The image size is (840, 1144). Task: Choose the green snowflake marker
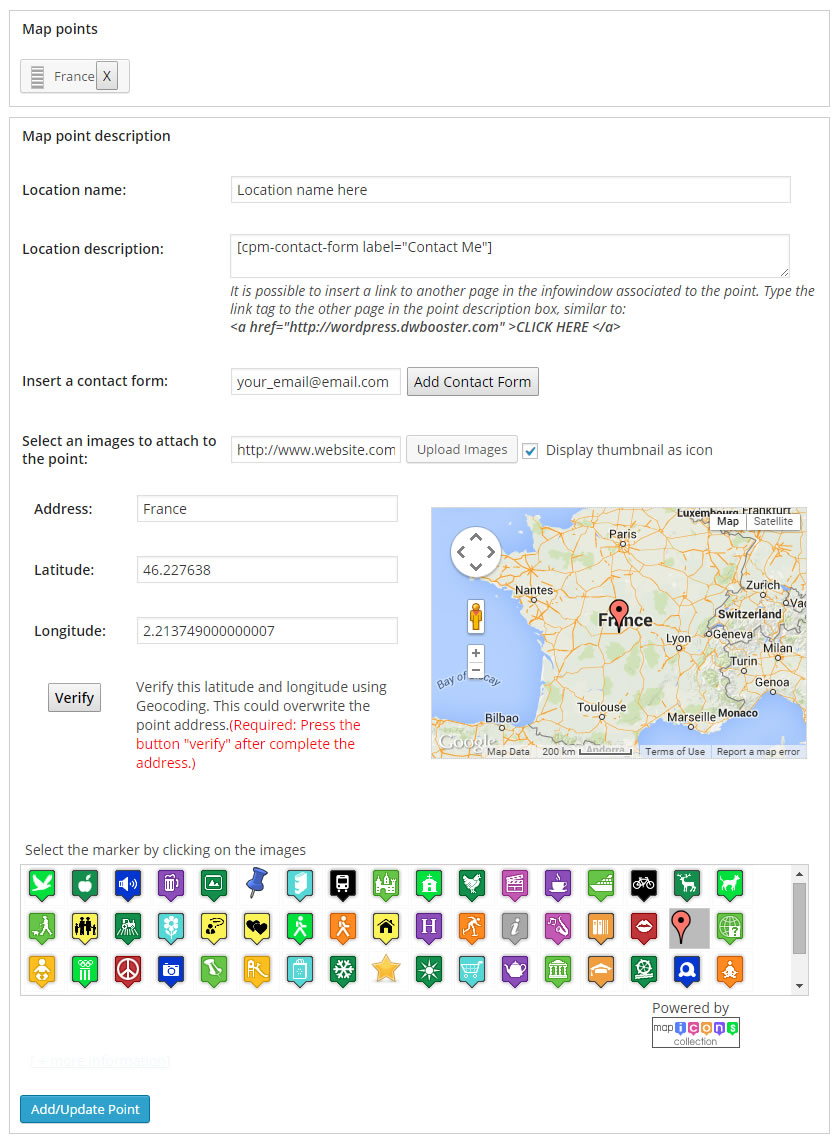tap(343, 968)
